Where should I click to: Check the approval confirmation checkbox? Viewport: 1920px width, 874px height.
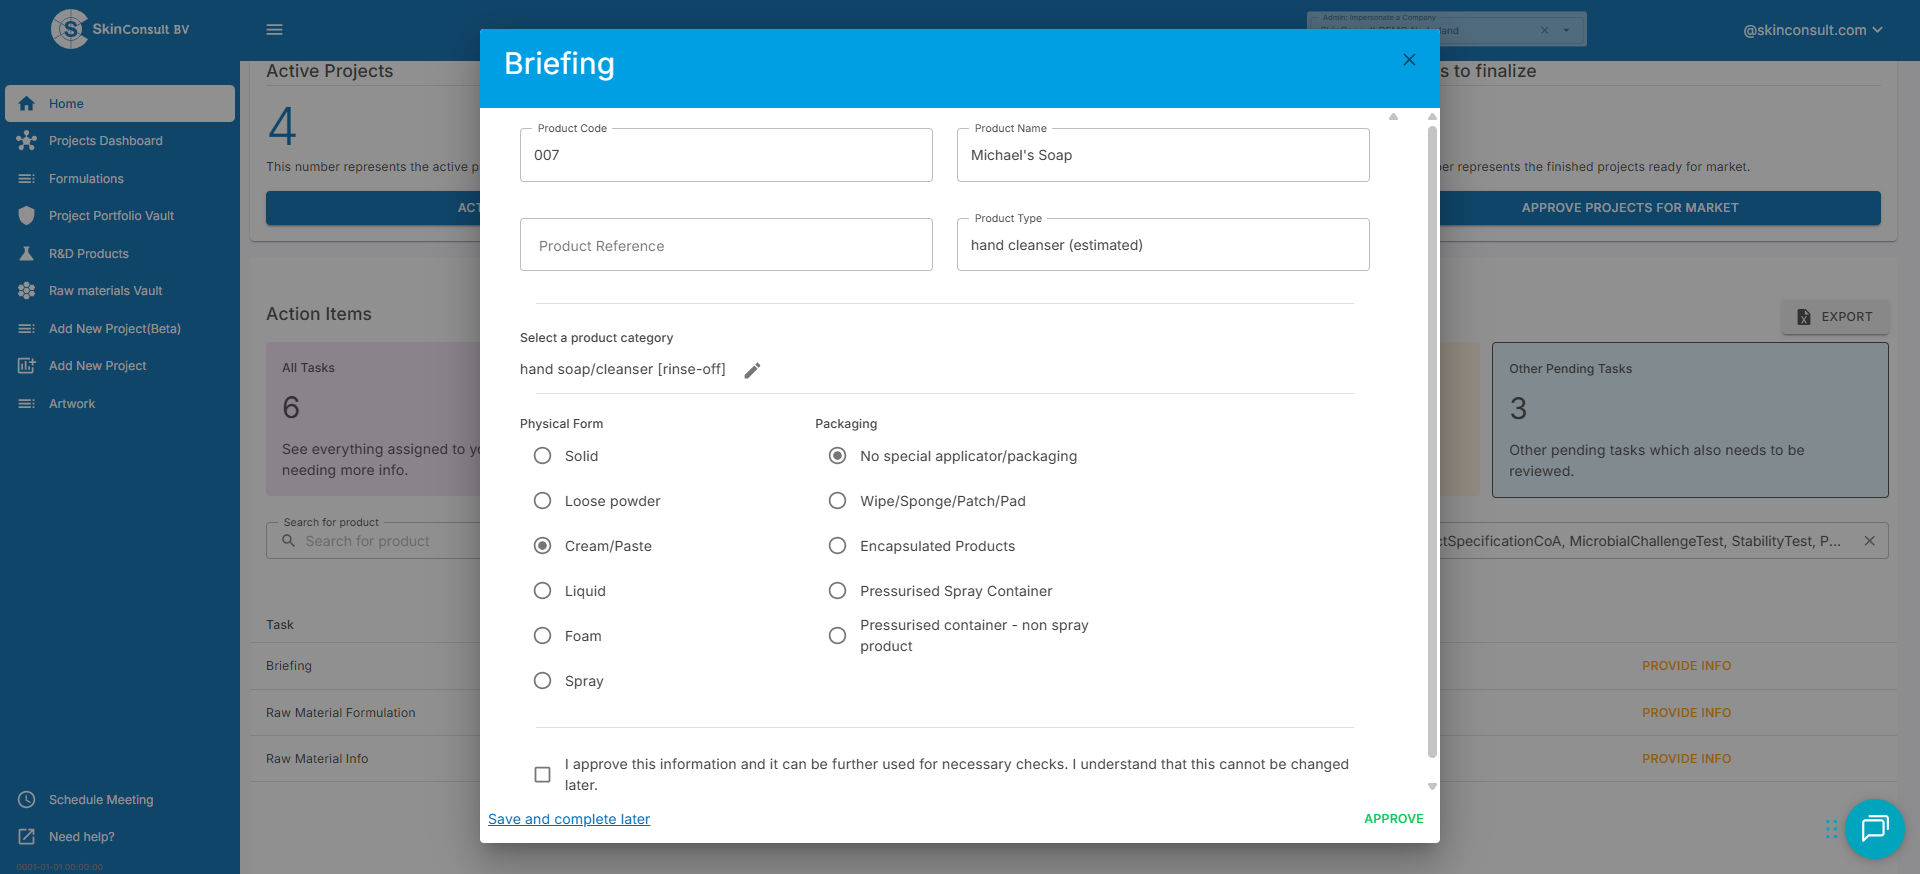[x=542, y=775]
